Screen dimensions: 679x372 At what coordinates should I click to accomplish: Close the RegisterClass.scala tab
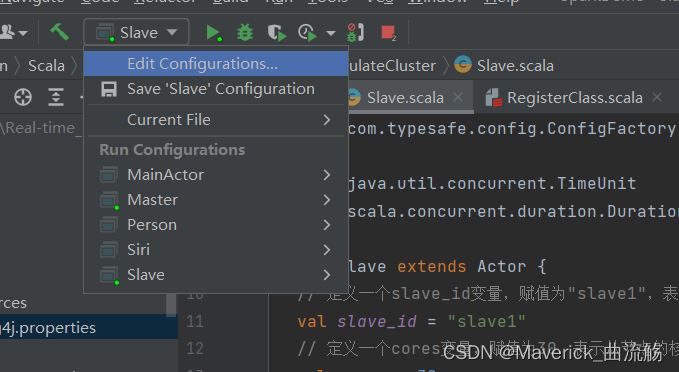[x=657, y=97]
